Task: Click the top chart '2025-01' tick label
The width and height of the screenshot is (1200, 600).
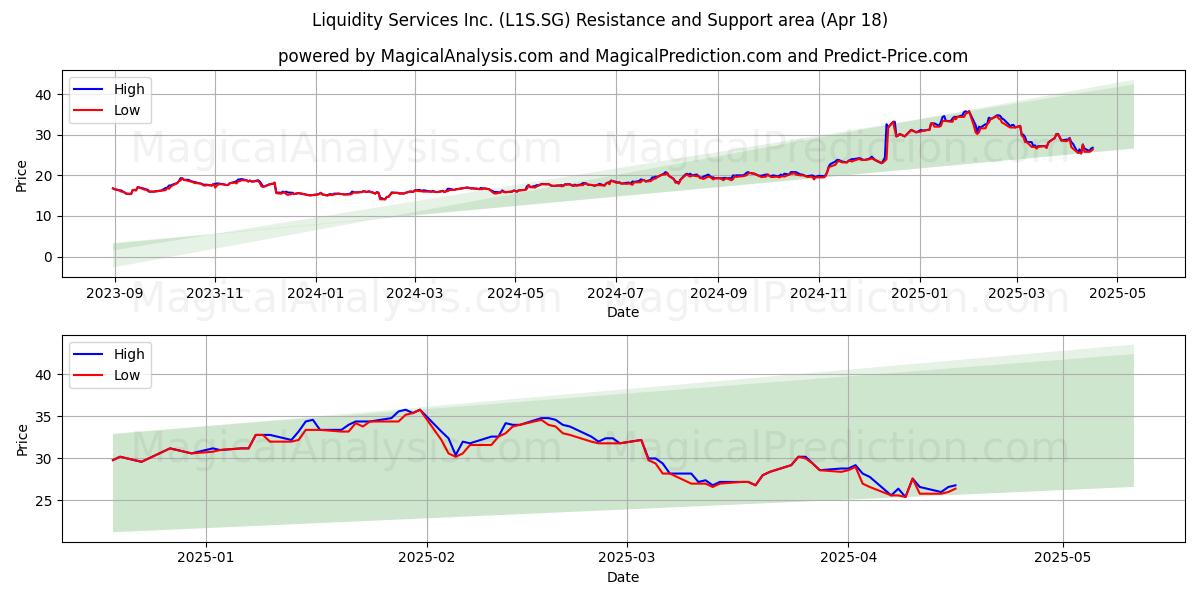Action: point(920,294)
